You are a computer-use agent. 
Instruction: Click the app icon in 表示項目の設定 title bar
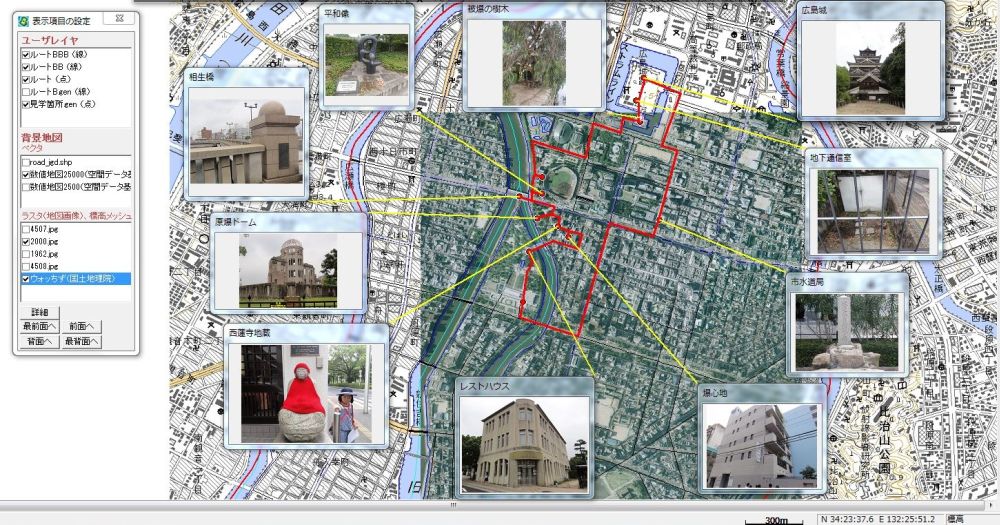click(x=23, y=19)
